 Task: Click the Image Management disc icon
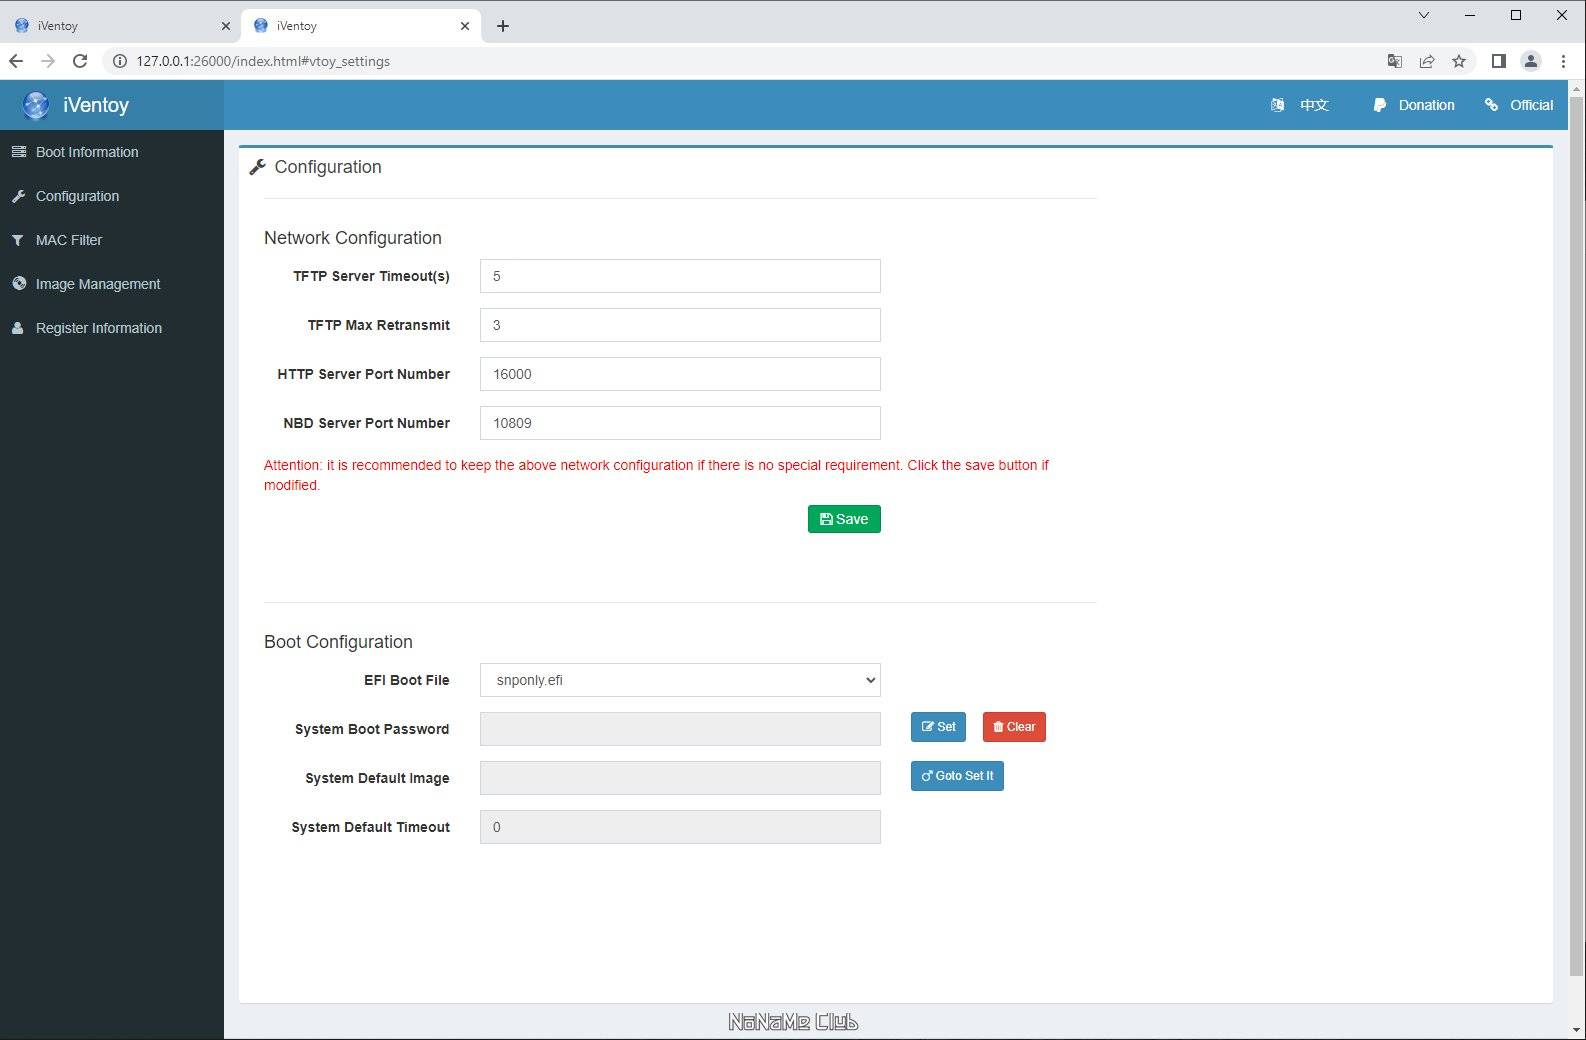pyautogui.click(x=18, y=284)
